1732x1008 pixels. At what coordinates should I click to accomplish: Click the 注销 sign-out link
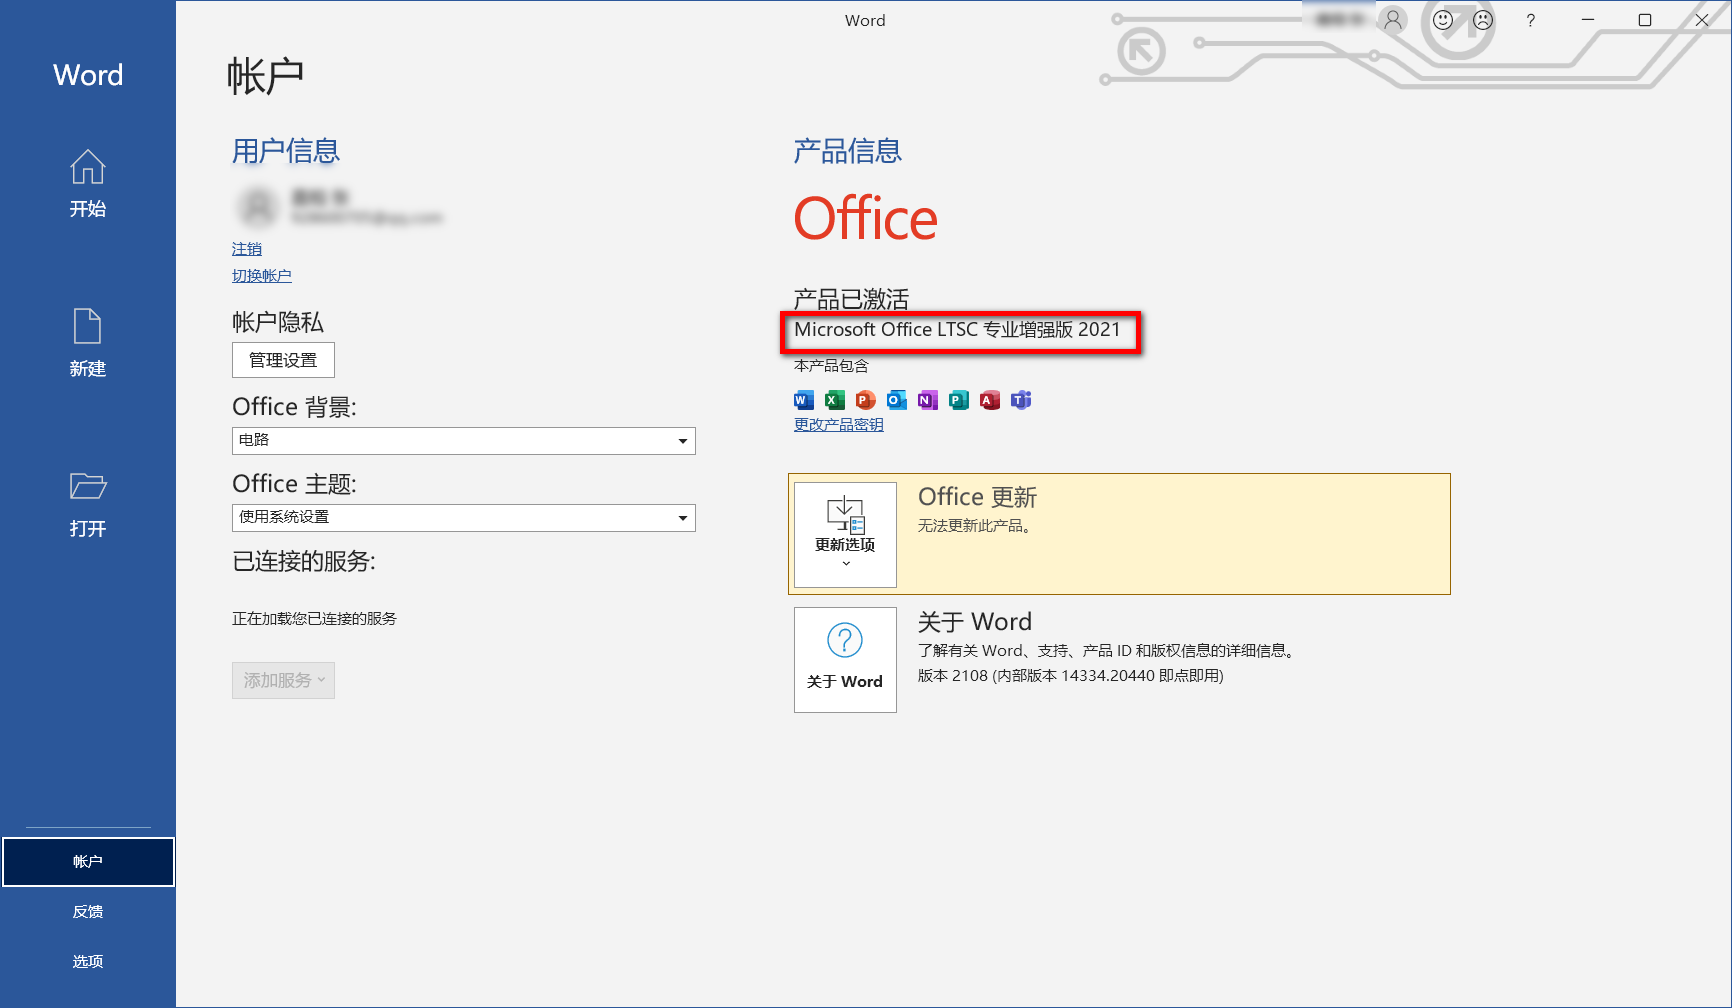tap(246, 248)
